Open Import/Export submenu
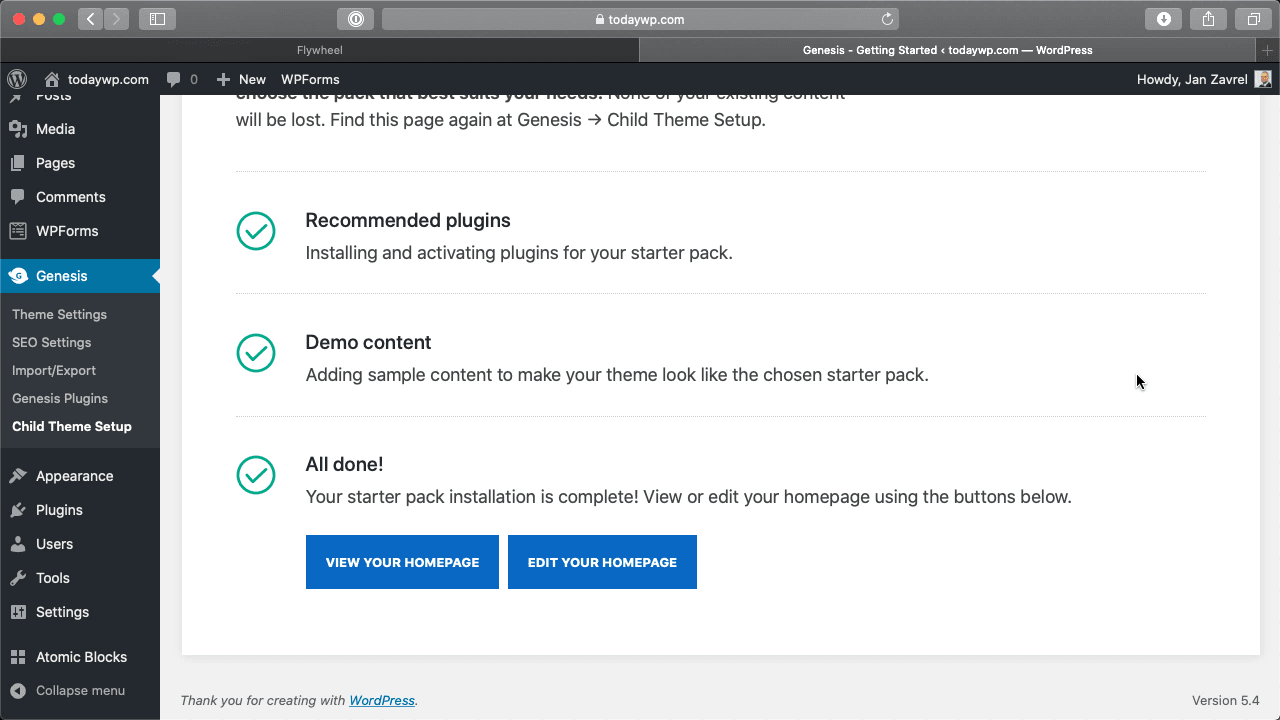The height and width of the screenshot is (720, 1280). (54, 370)
